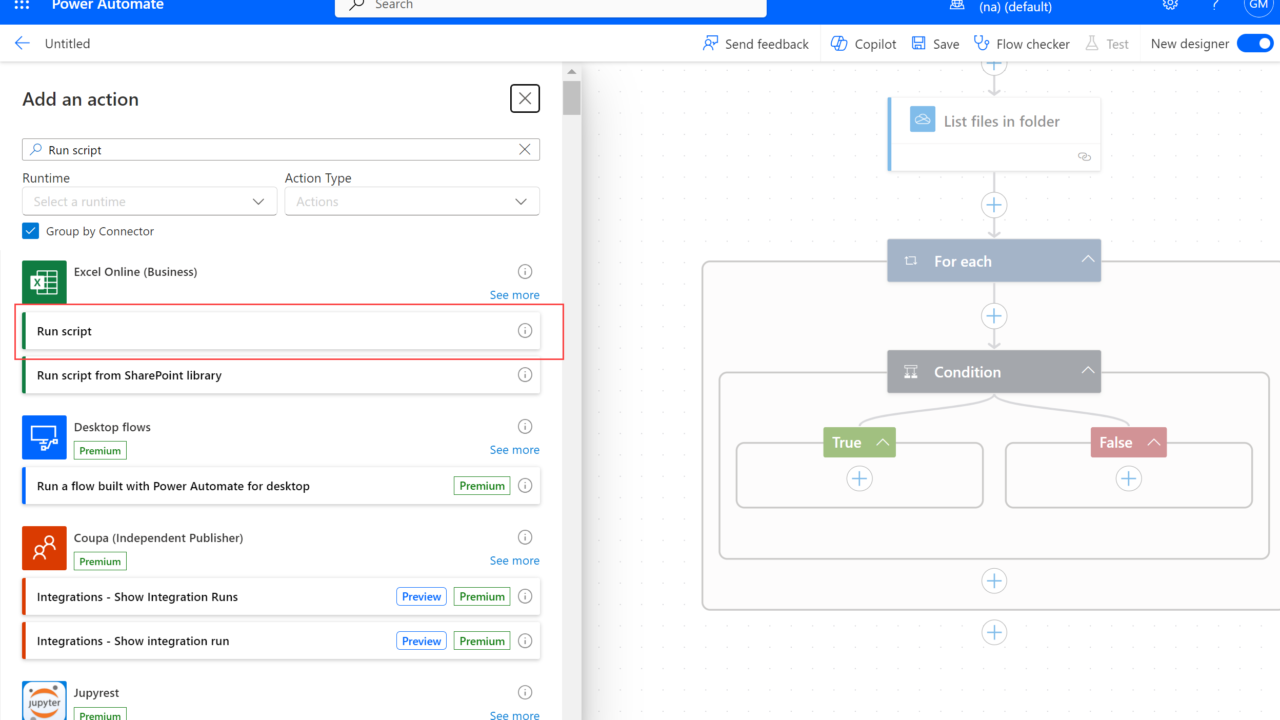
Task: Show info for Run a flow built with desktop
Action: pyautogui.click(x=525, y=486)
